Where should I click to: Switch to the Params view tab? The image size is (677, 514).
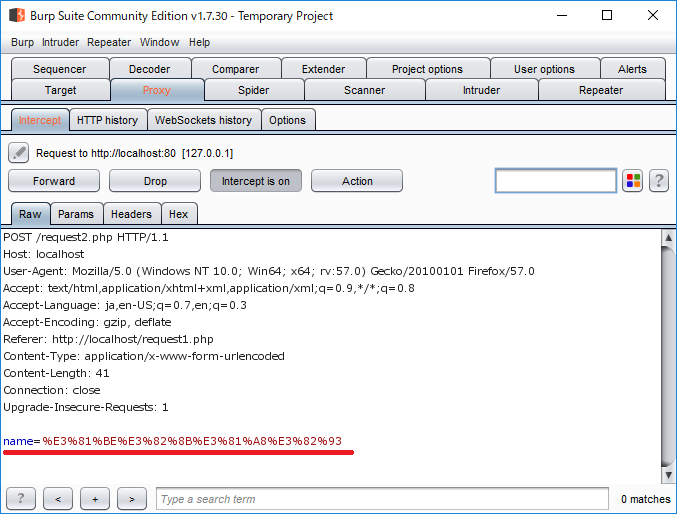coord(76,214)
